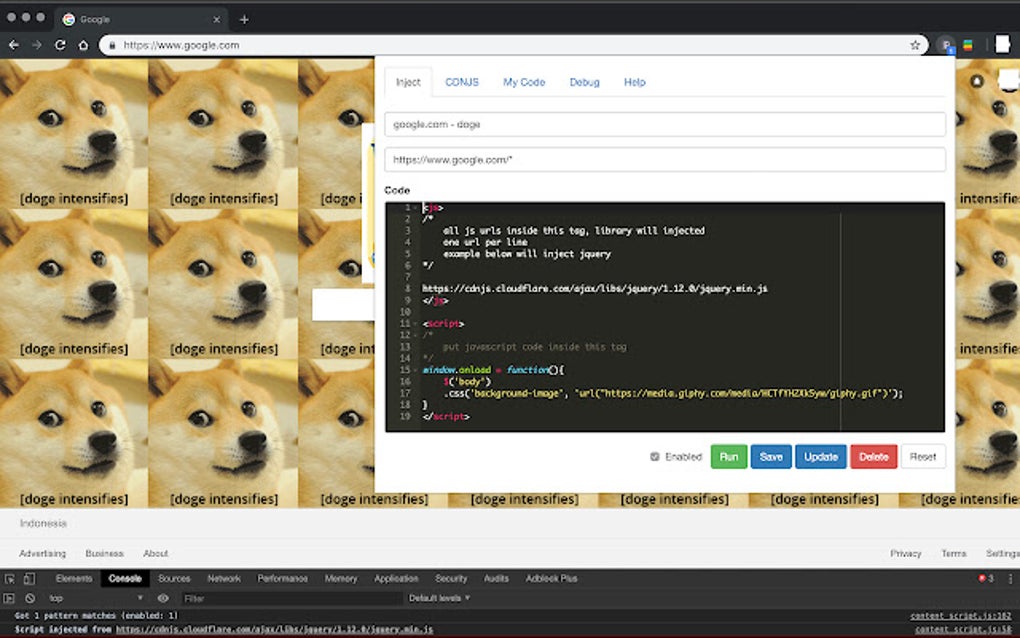Open the DevTools three-dot menu
The width and height of the screenshot is (1020, 638).
coord(1010,578)
